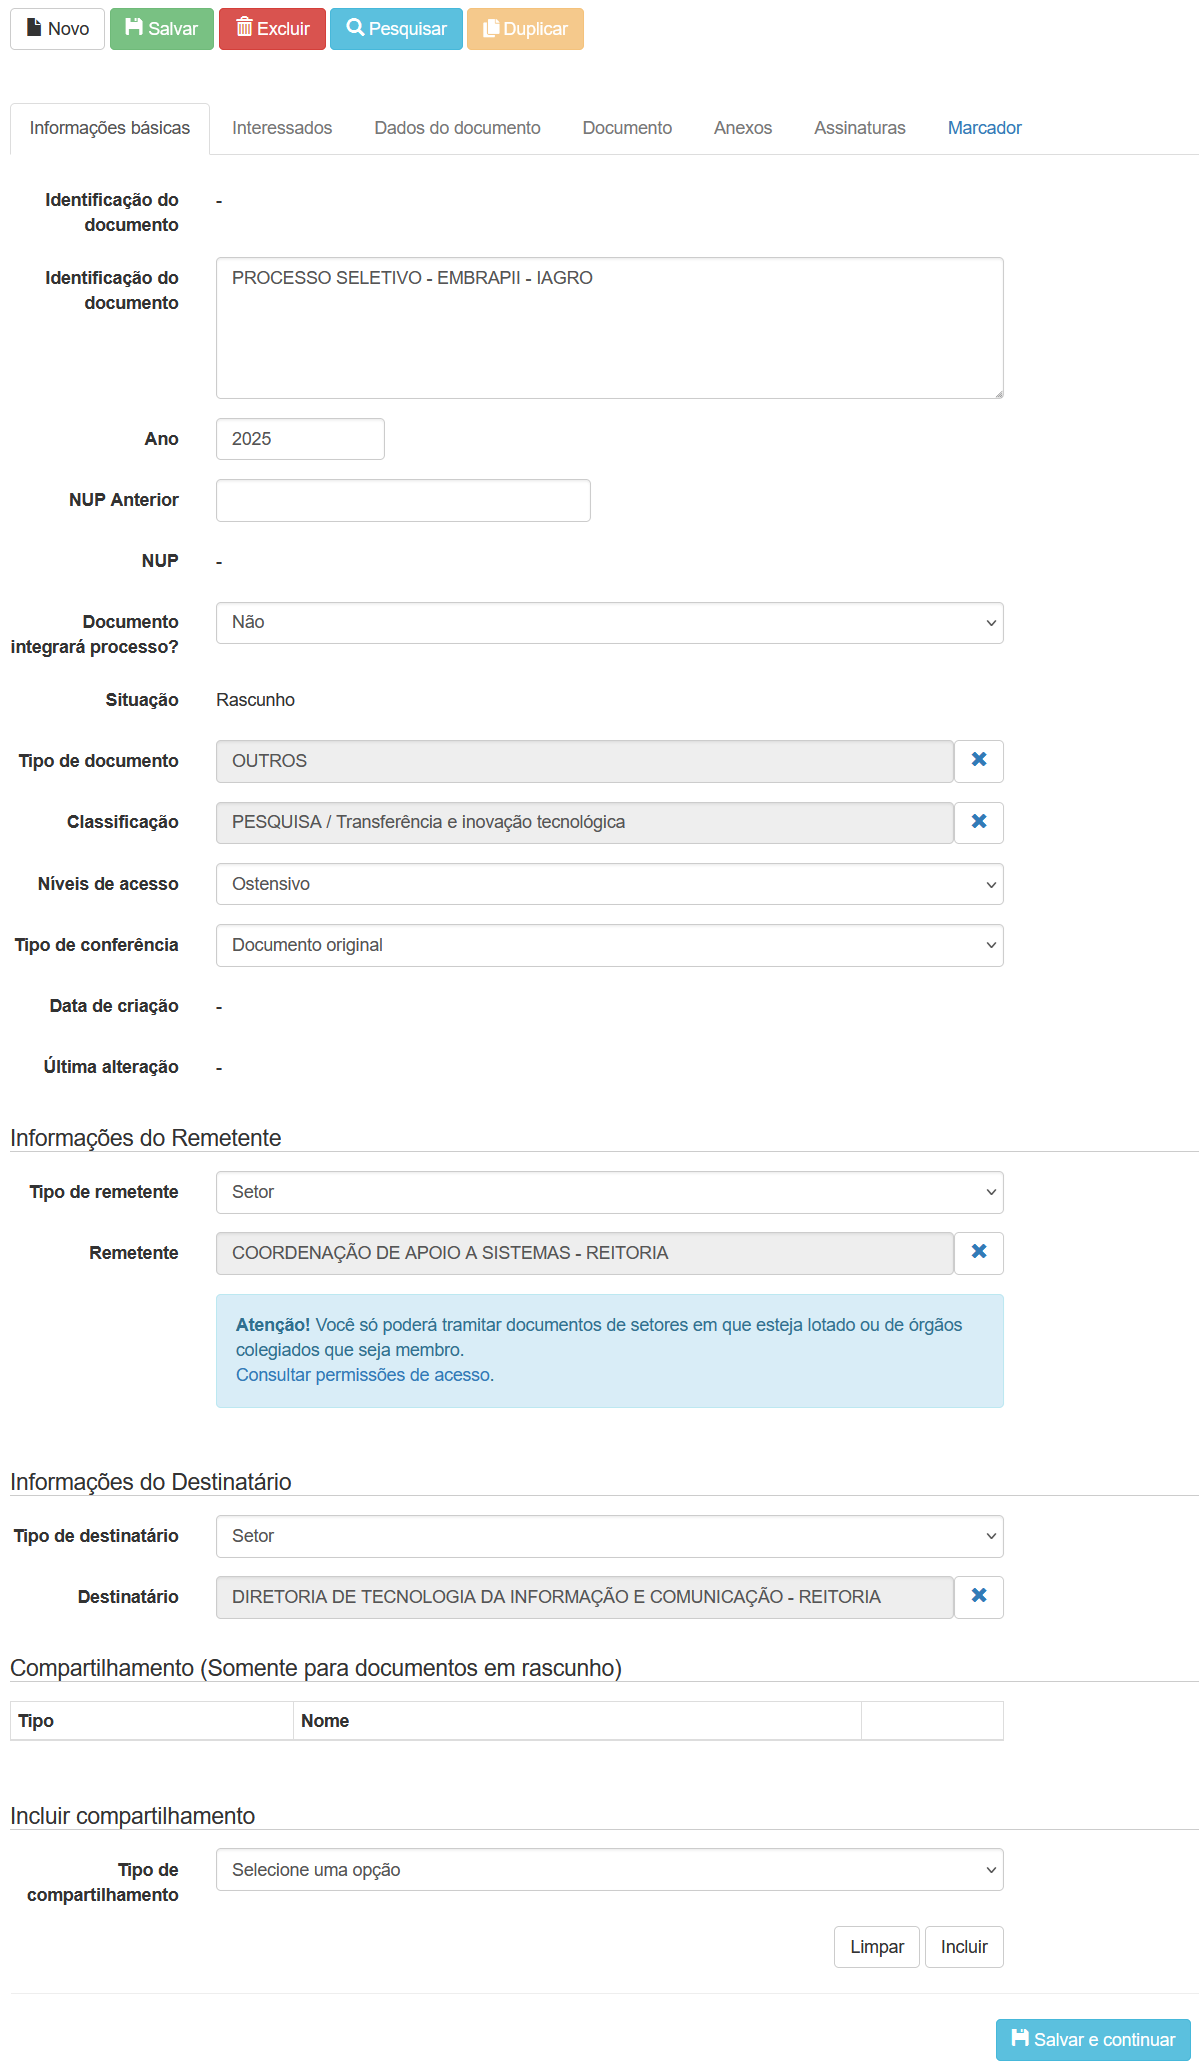The height and width of the screenshot is (2069, 1200).
Task: Open Pesquisar with the magnifier button
Action: (x=396, y=29)
